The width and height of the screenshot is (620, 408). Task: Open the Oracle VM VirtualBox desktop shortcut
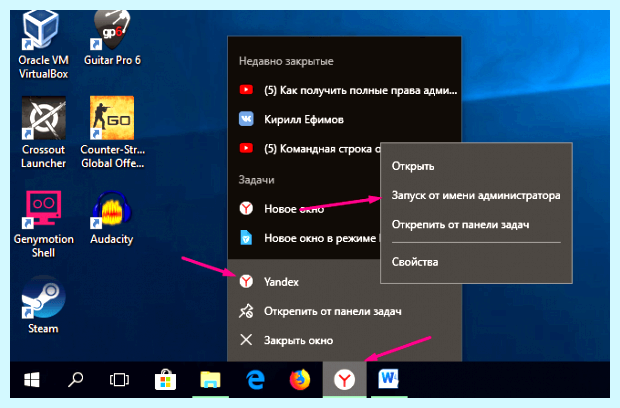point(43,44)
